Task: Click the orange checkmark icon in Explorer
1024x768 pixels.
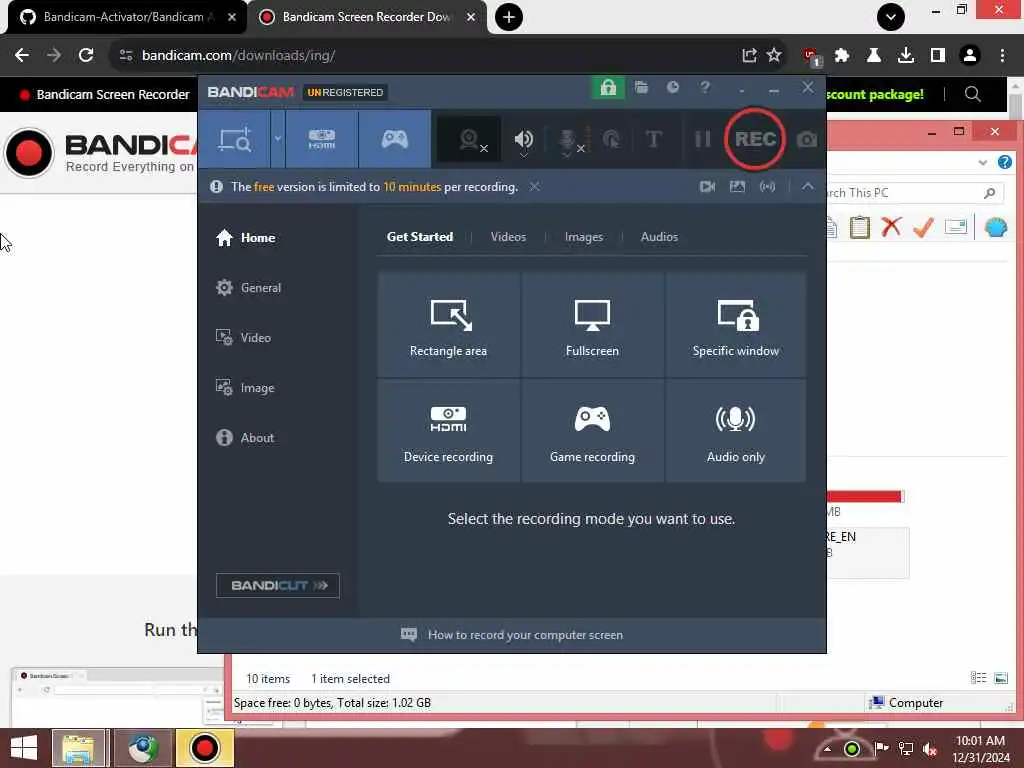Action: coord(923,227)
